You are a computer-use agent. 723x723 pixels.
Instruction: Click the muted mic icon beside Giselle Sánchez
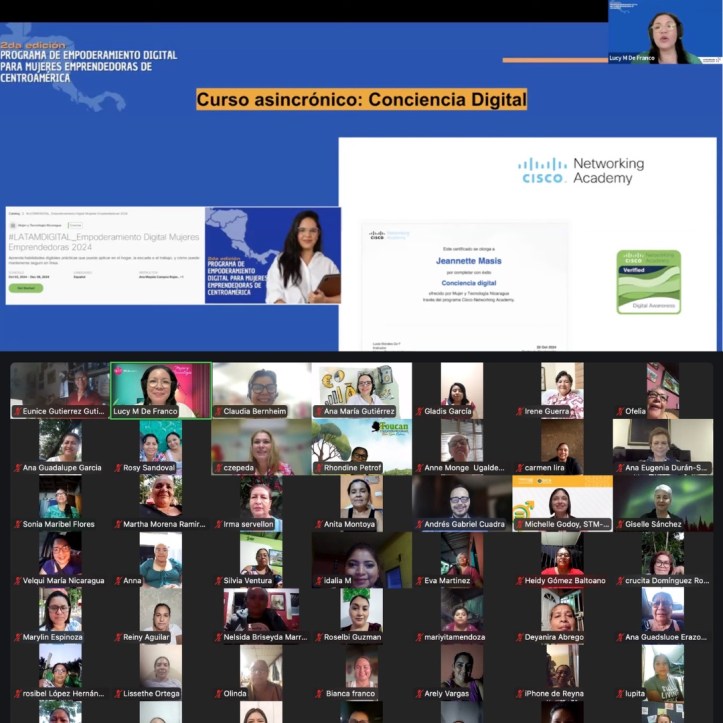coord(620,524)
